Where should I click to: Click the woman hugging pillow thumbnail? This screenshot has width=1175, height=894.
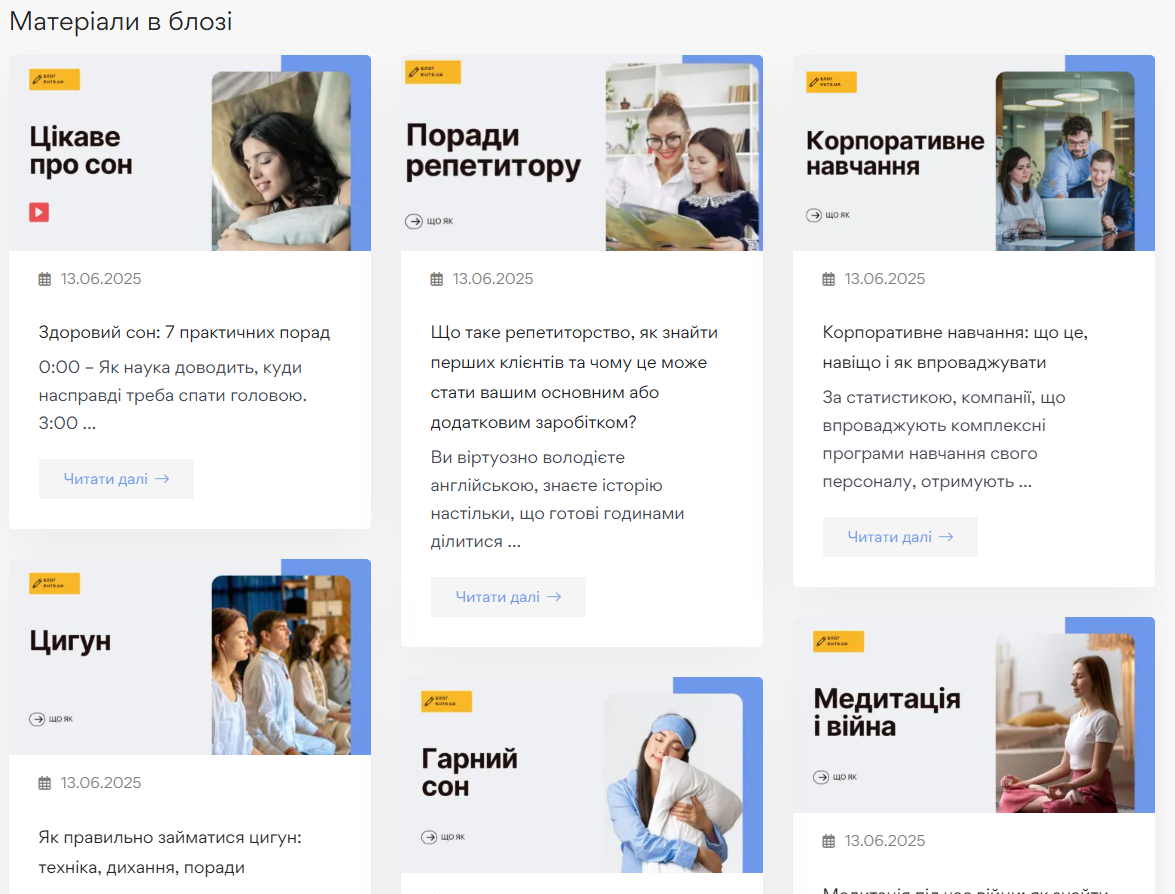[x=674, y=782]
